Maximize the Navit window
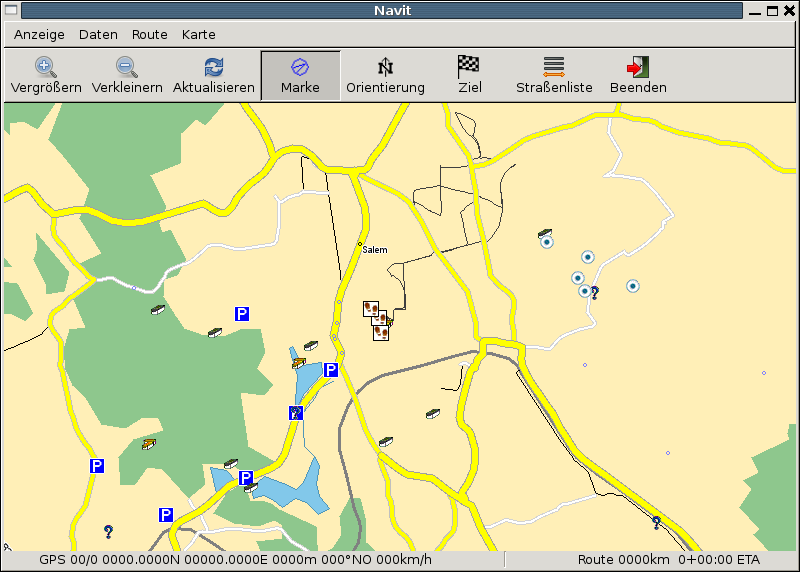This screenshot has width=800, height=572. [772, 11]
